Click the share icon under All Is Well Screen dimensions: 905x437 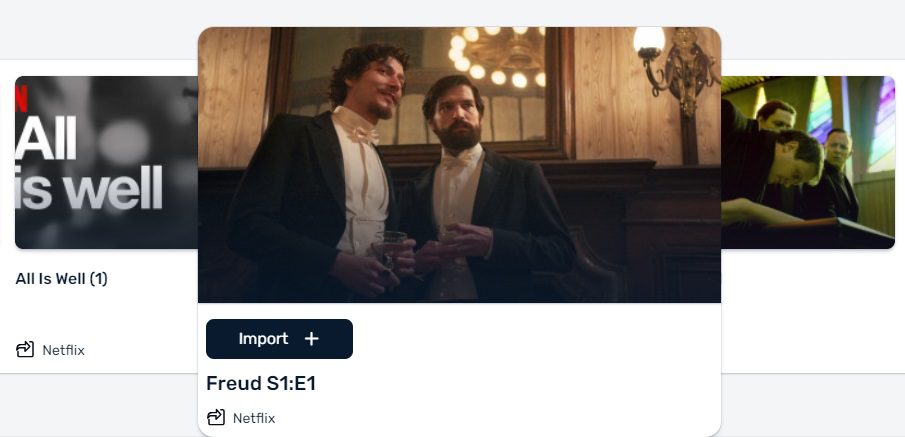click(x=25, y=349)
